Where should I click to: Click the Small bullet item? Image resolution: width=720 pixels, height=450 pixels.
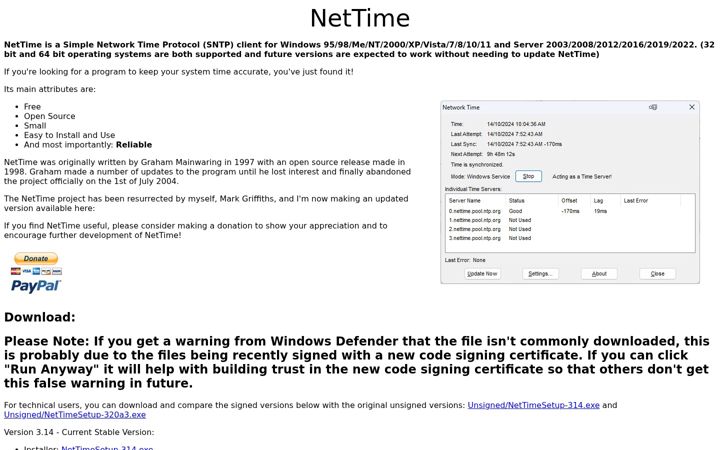[x=35, y=125]
